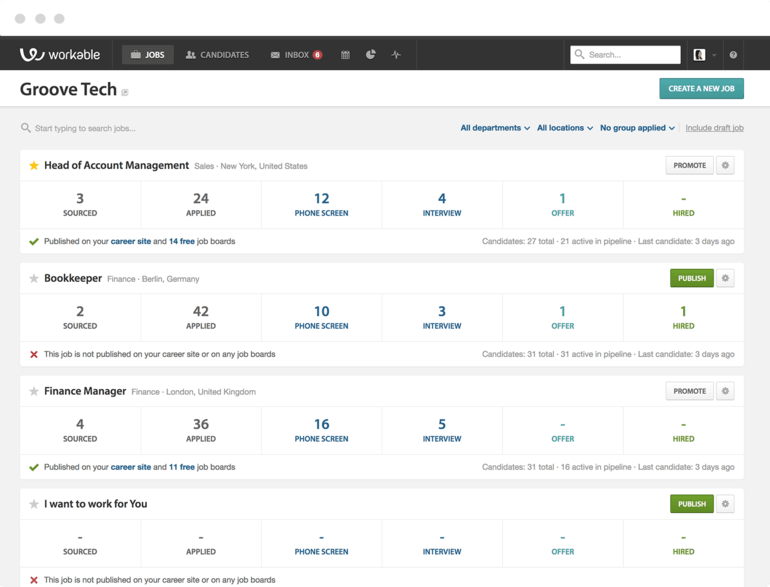Star the Finance Manager job
This screenshot has height=587, width=770.
[x=34, y=391]
